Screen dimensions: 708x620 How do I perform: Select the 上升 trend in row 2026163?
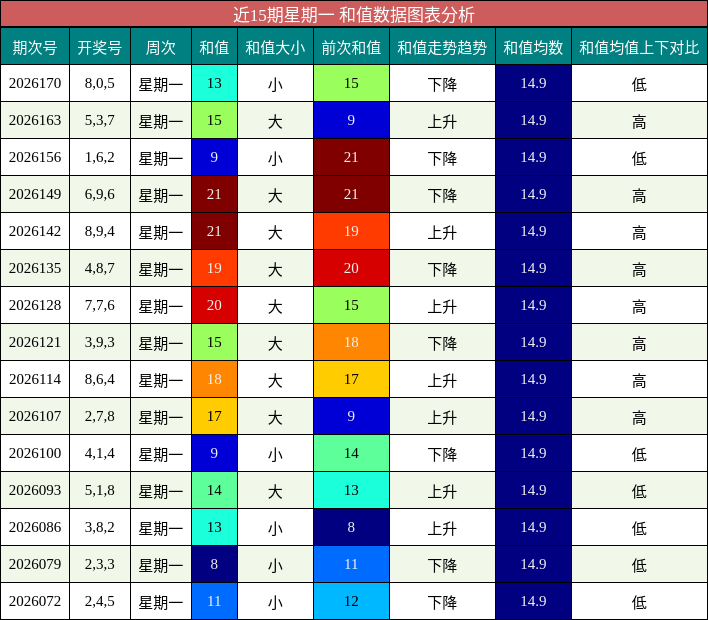442,121
